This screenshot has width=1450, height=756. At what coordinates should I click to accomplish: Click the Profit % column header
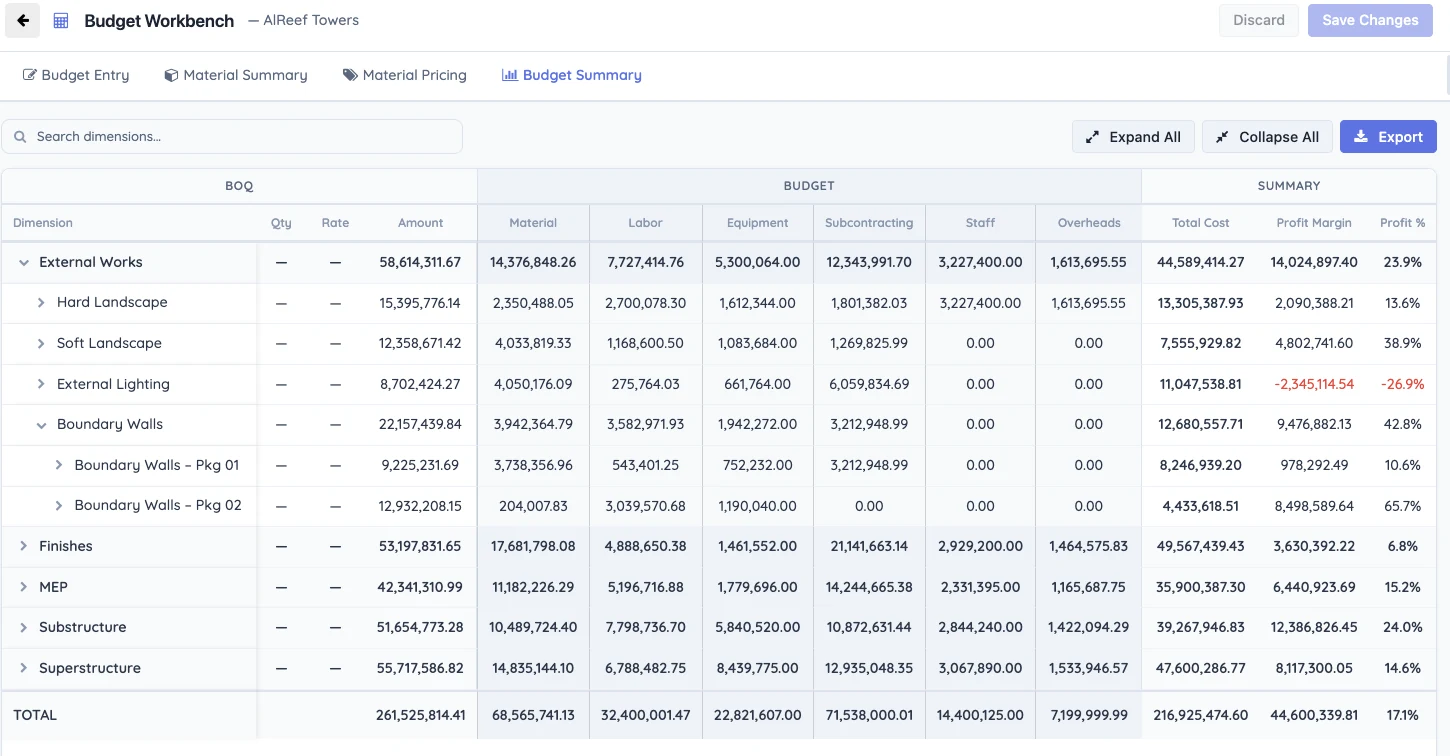click(x=1403, y=223)
